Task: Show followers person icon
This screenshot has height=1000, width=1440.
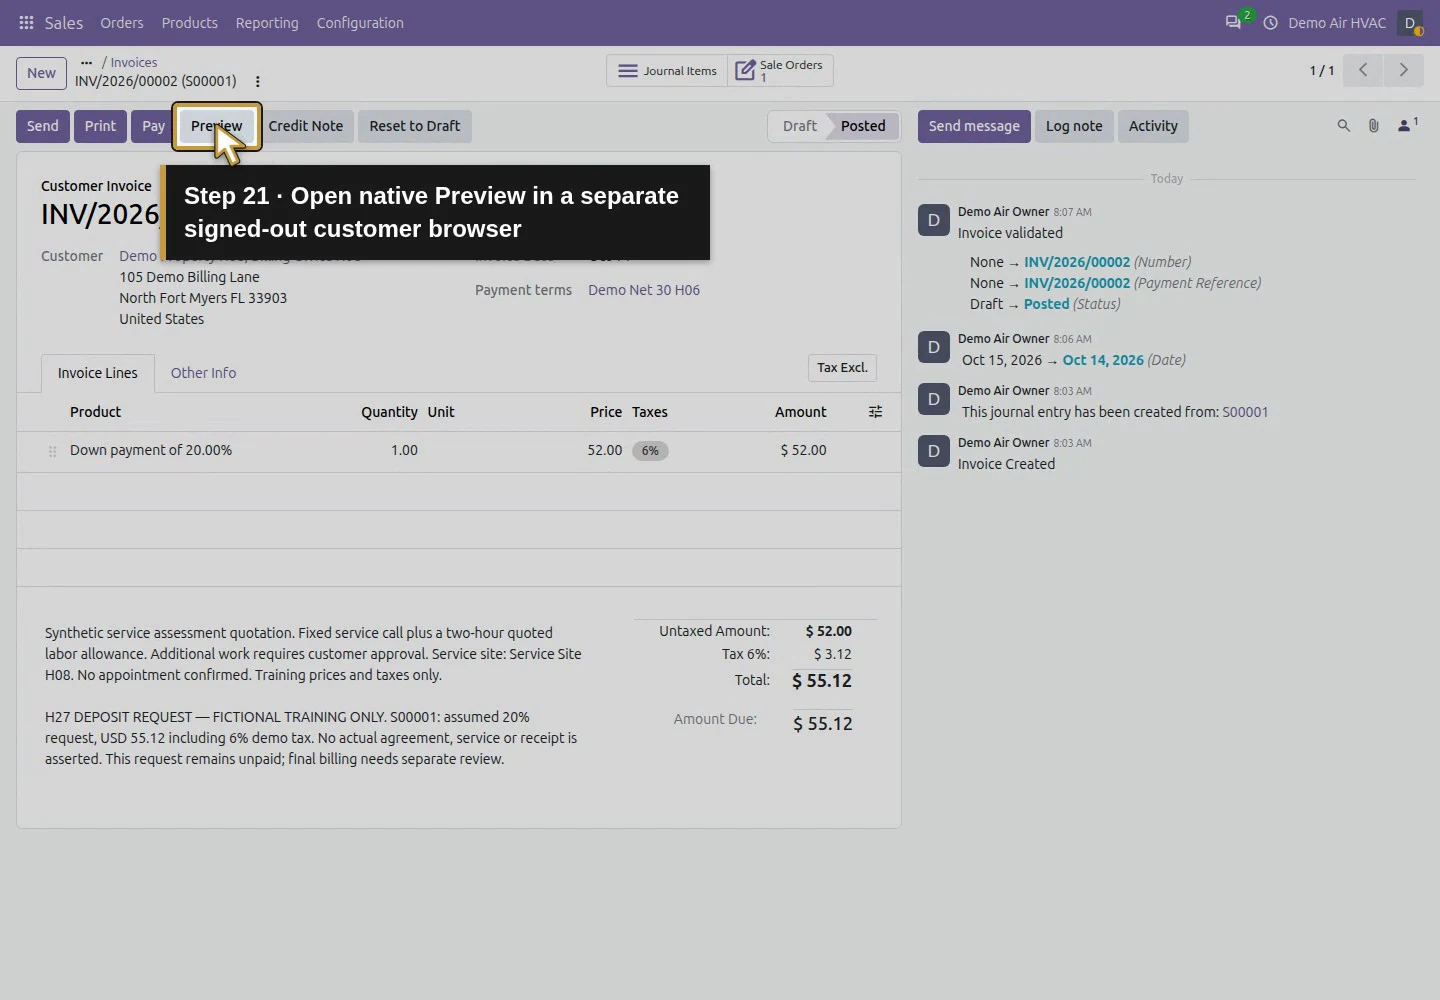Action: (x=1407, y=125)
